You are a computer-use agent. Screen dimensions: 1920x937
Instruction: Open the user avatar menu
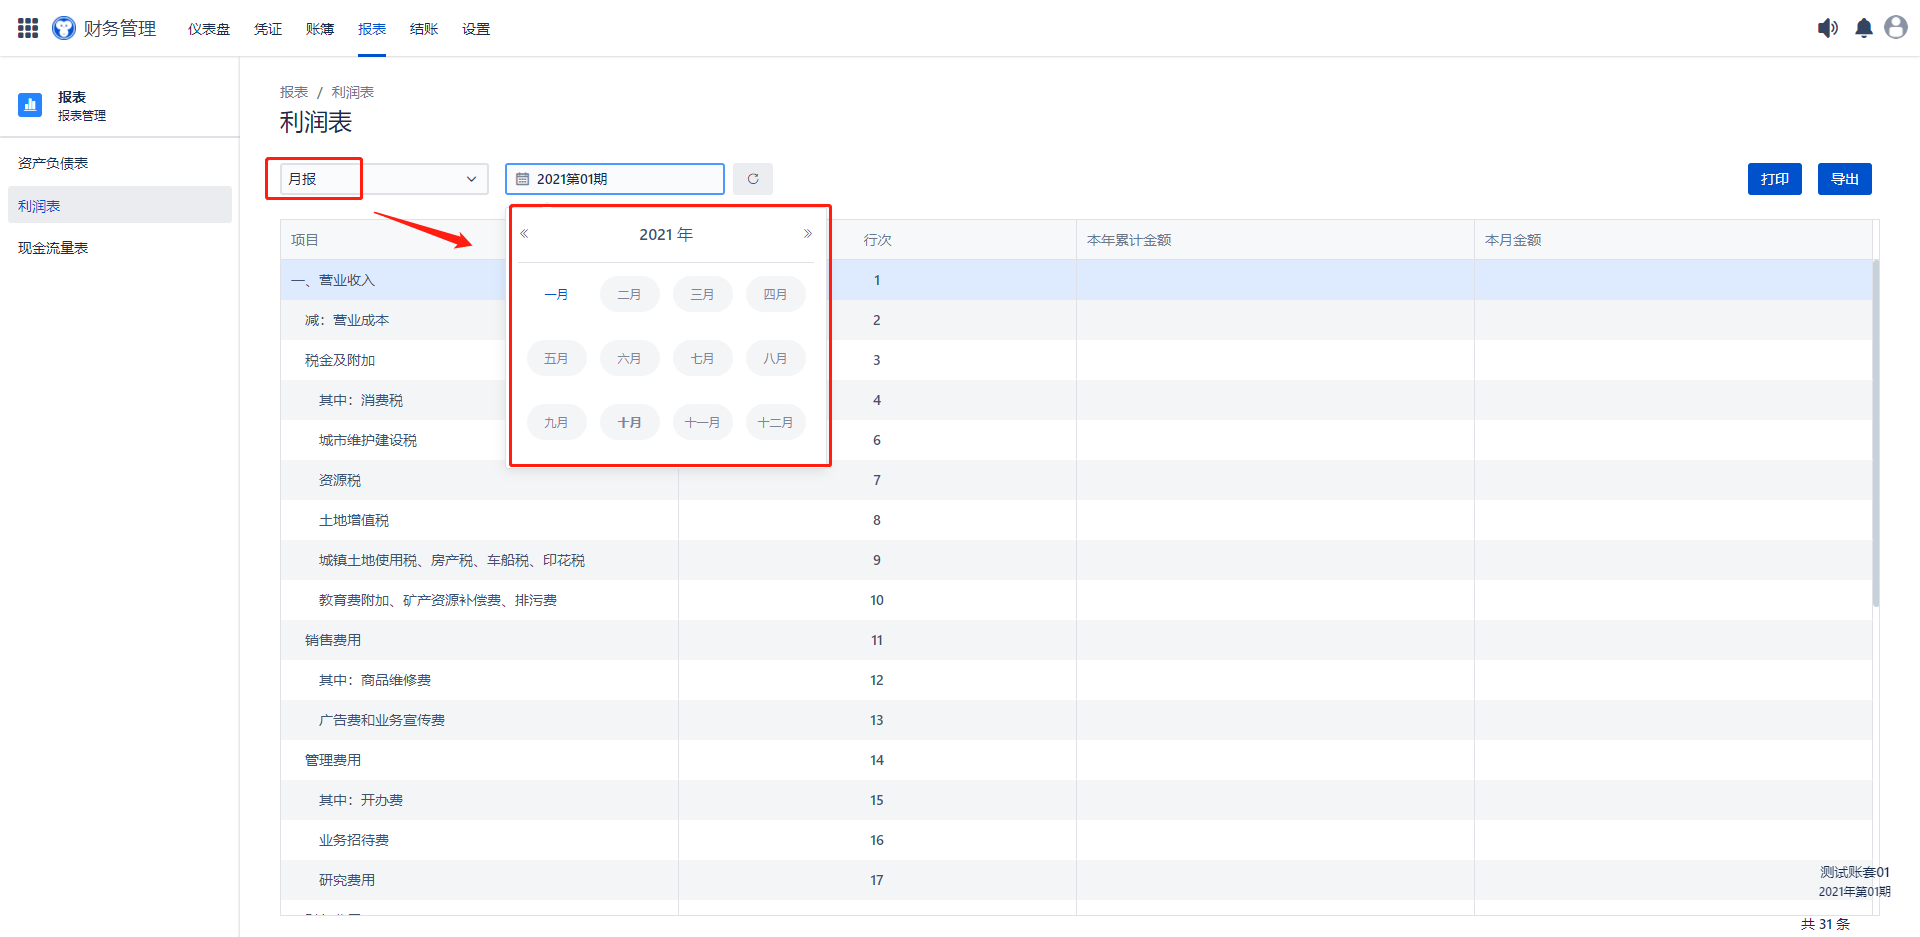point(1896,27)
